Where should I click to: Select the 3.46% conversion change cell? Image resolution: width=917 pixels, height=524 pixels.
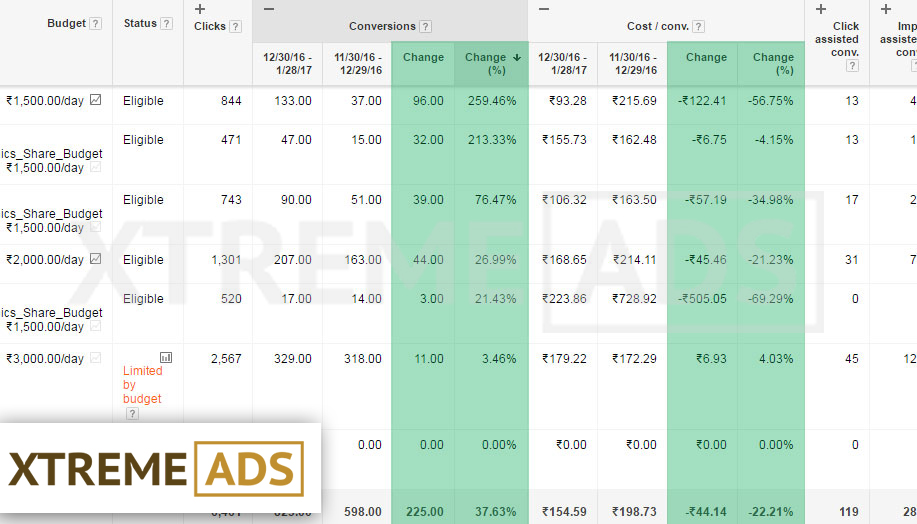click(499, 358)
